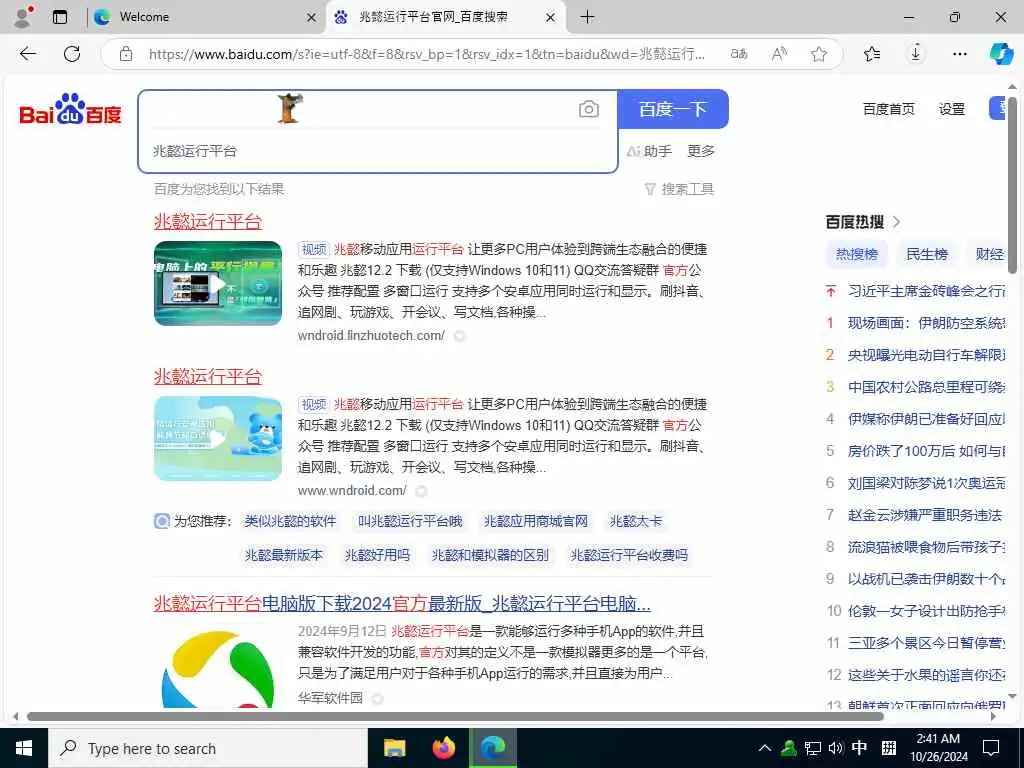Launch Firefox from the taskbar

pyautogui.click(x=443, y=748)
